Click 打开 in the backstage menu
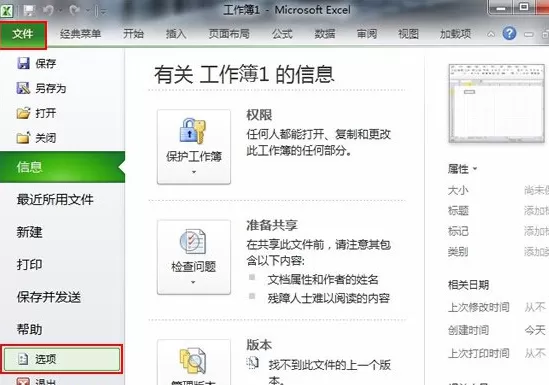 (x=36, y=113)
